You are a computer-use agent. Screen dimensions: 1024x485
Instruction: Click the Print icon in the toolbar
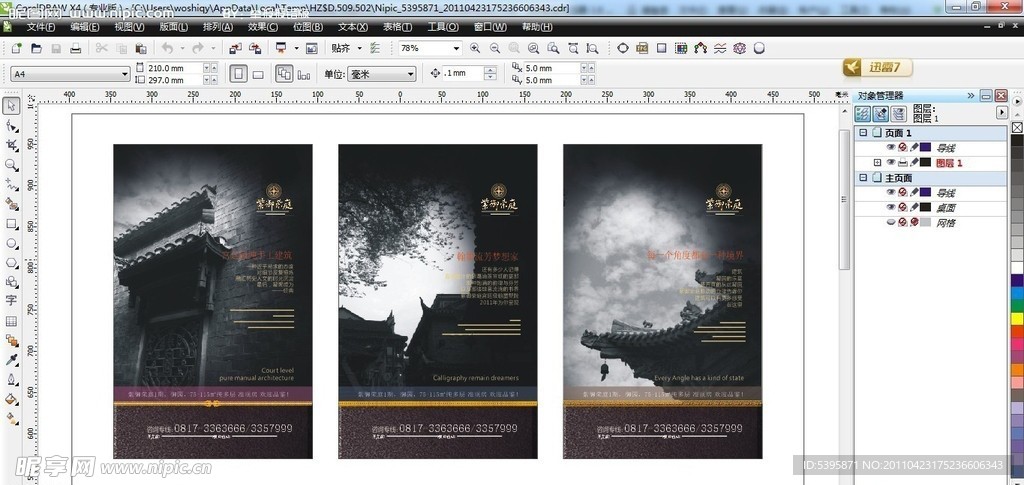(76, 48)
